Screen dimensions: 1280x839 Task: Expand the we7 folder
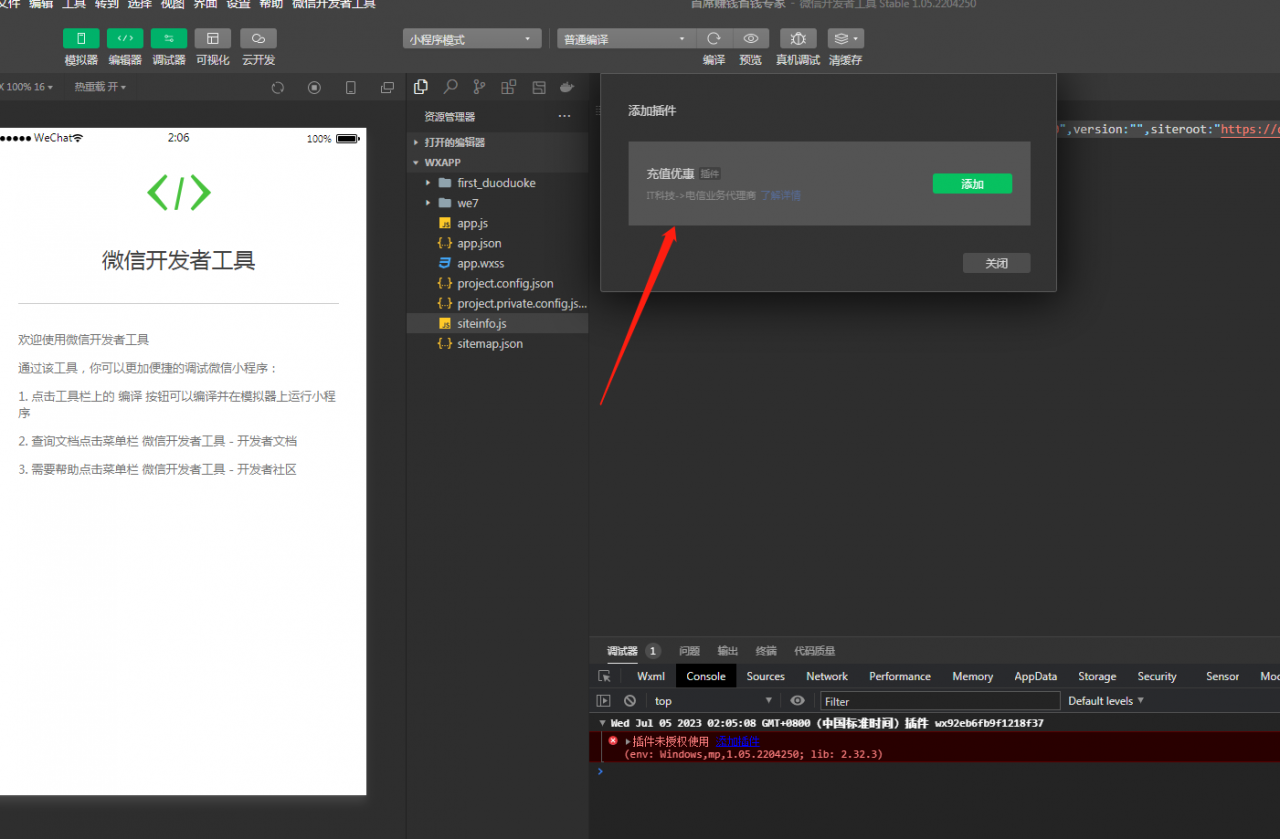(x=497, y=203)
